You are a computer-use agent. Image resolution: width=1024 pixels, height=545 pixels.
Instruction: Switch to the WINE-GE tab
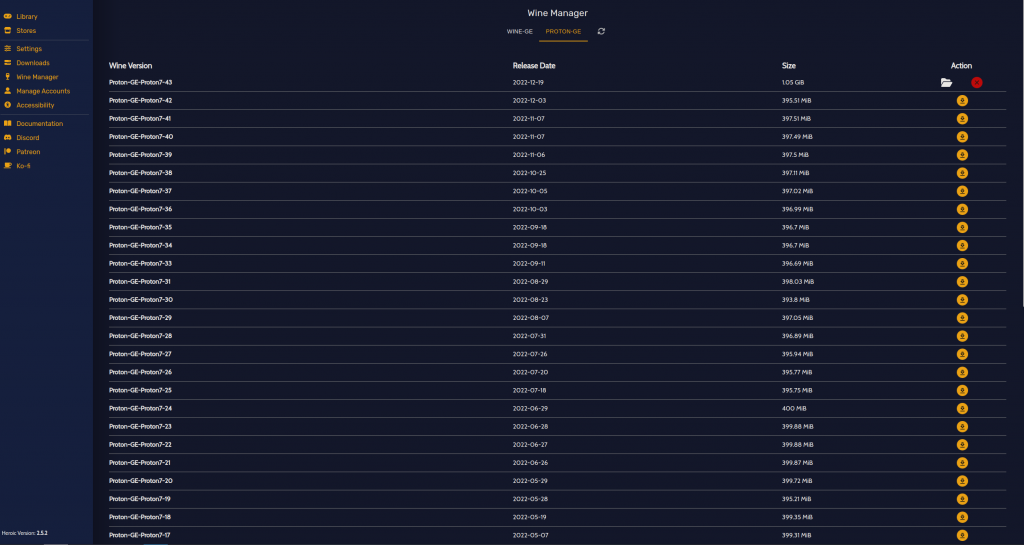click(520, 31)
